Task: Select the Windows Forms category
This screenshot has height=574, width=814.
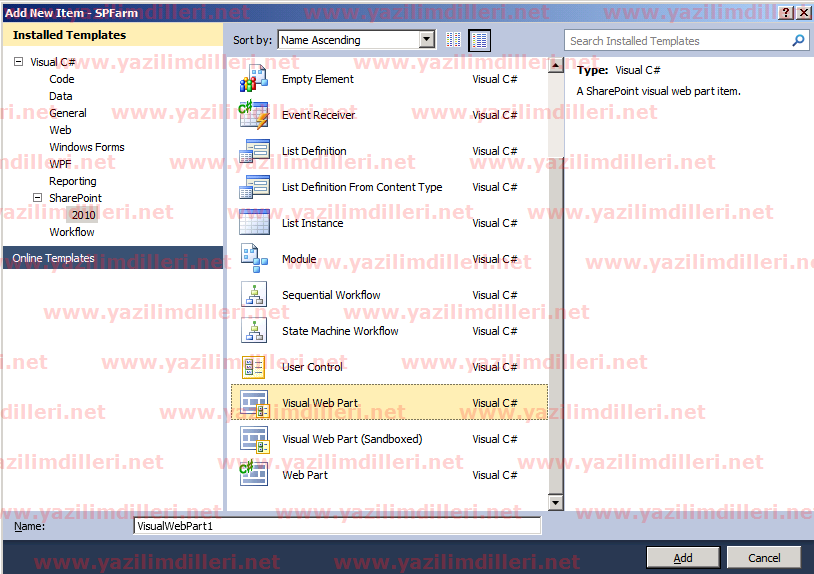Action: 87,147
